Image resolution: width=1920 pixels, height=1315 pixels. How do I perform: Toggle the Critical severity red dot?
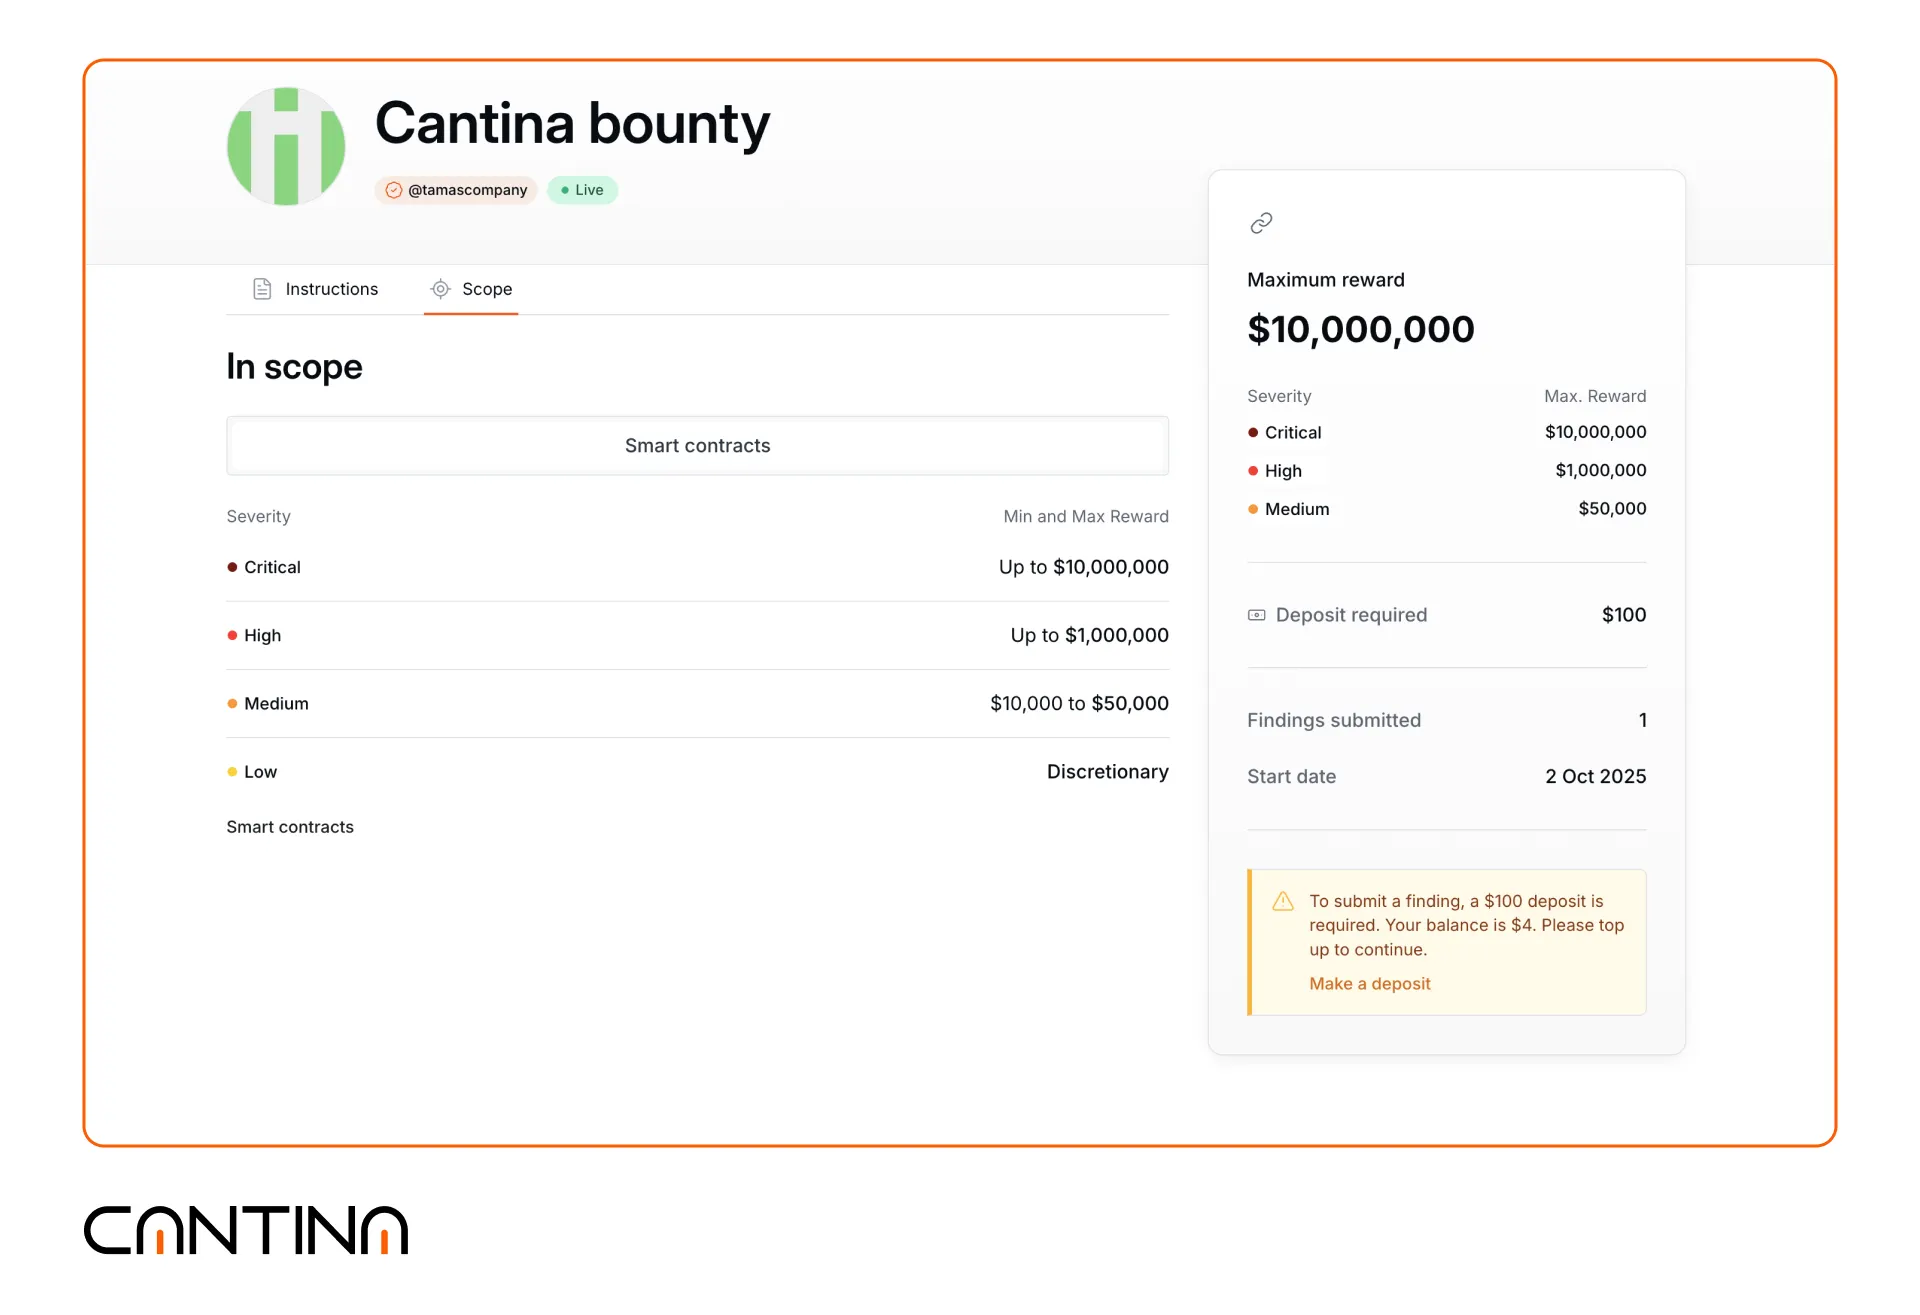232,567
